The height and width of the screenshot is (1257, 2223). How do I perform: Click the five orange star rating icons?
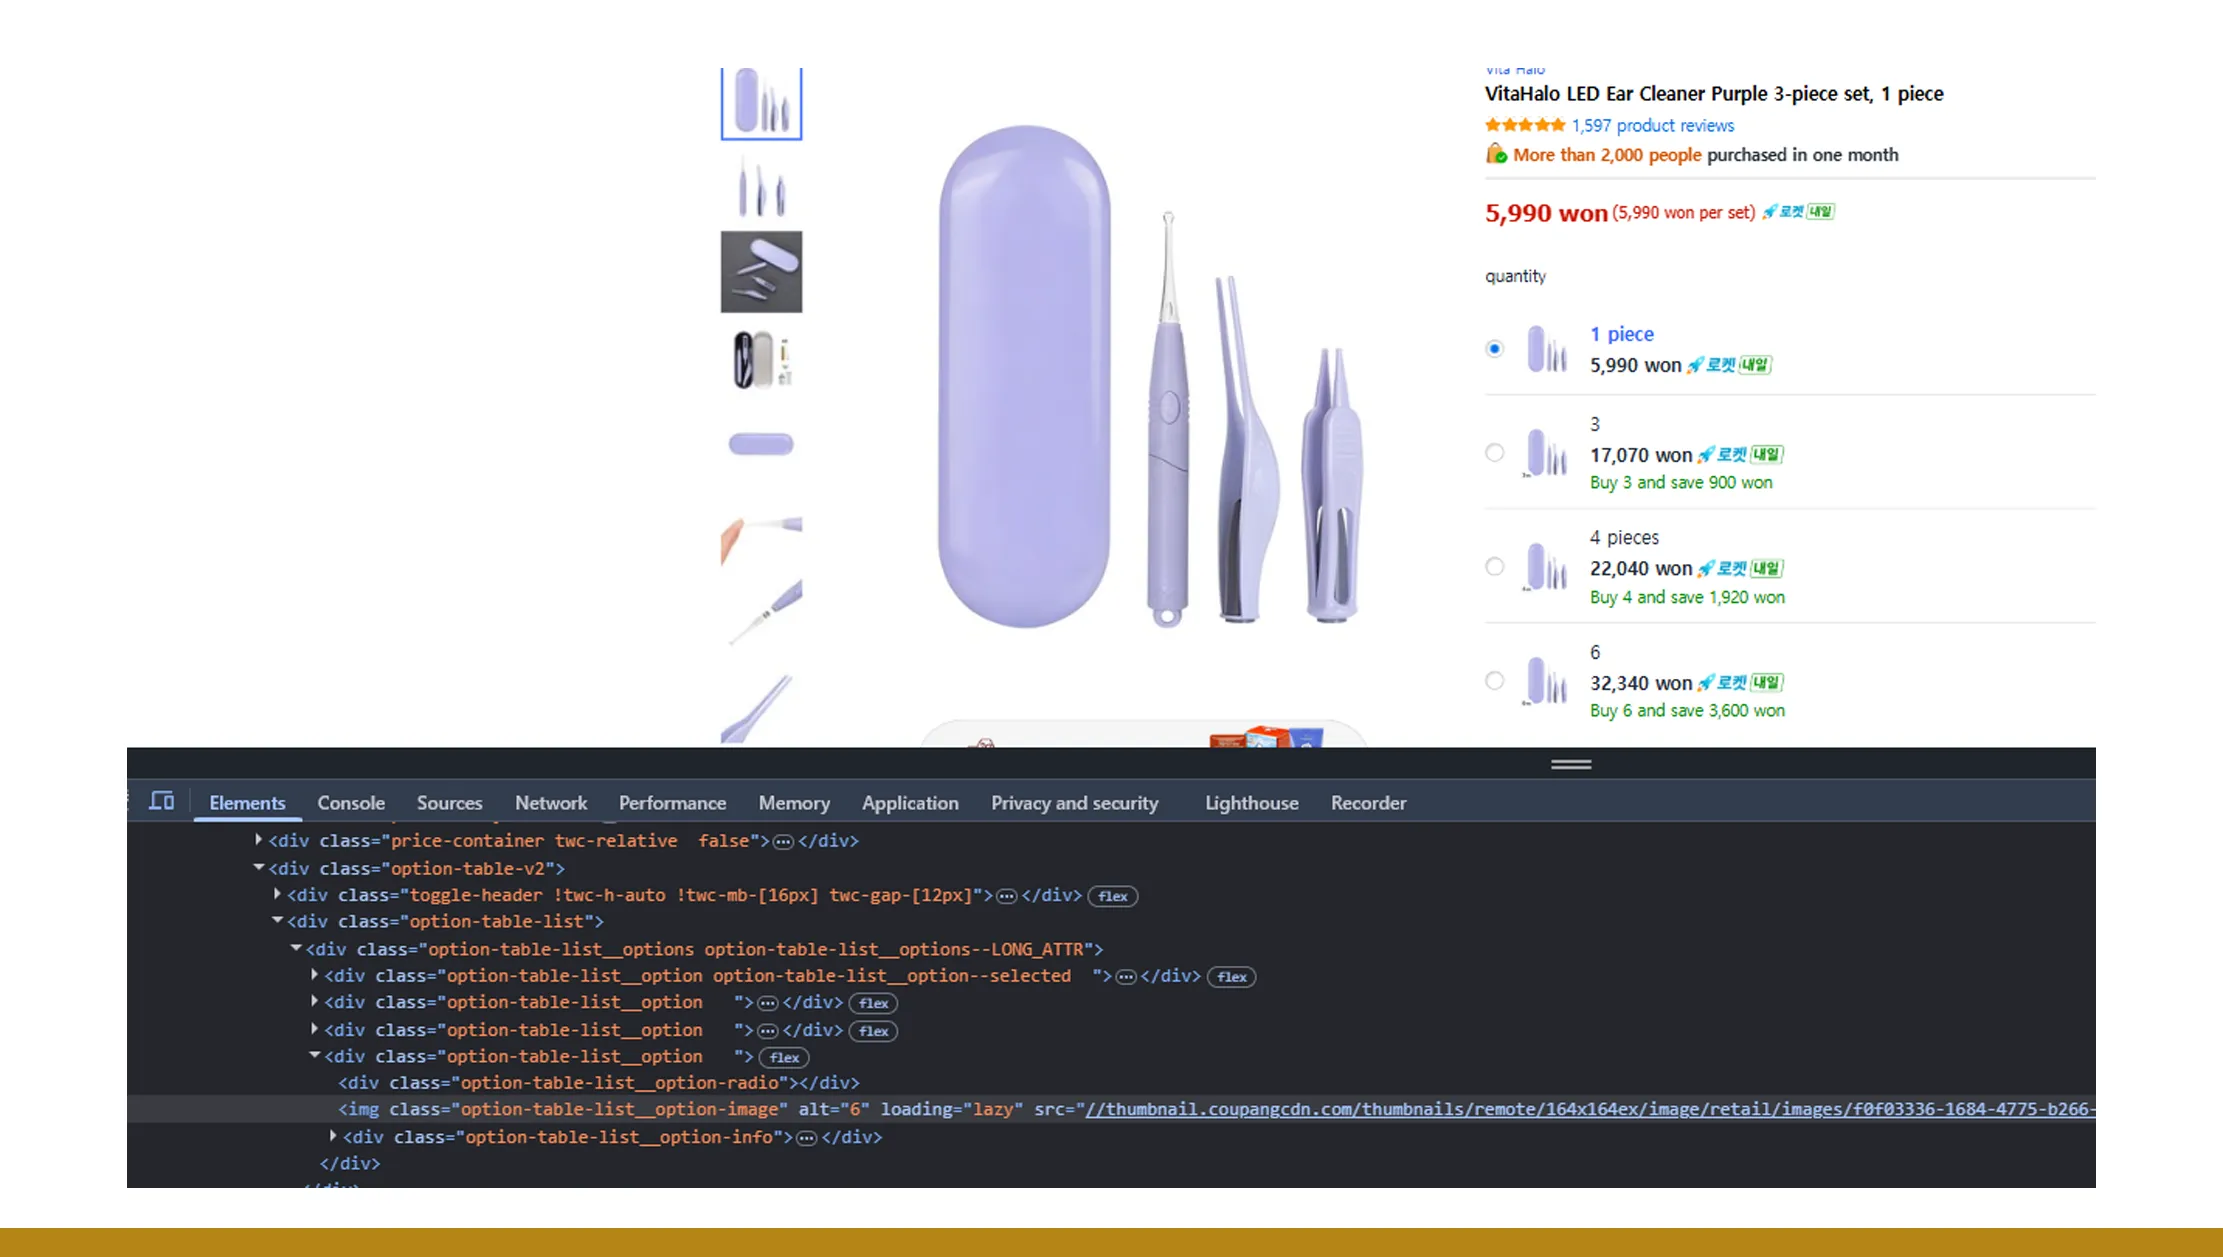coord(1525,125)
